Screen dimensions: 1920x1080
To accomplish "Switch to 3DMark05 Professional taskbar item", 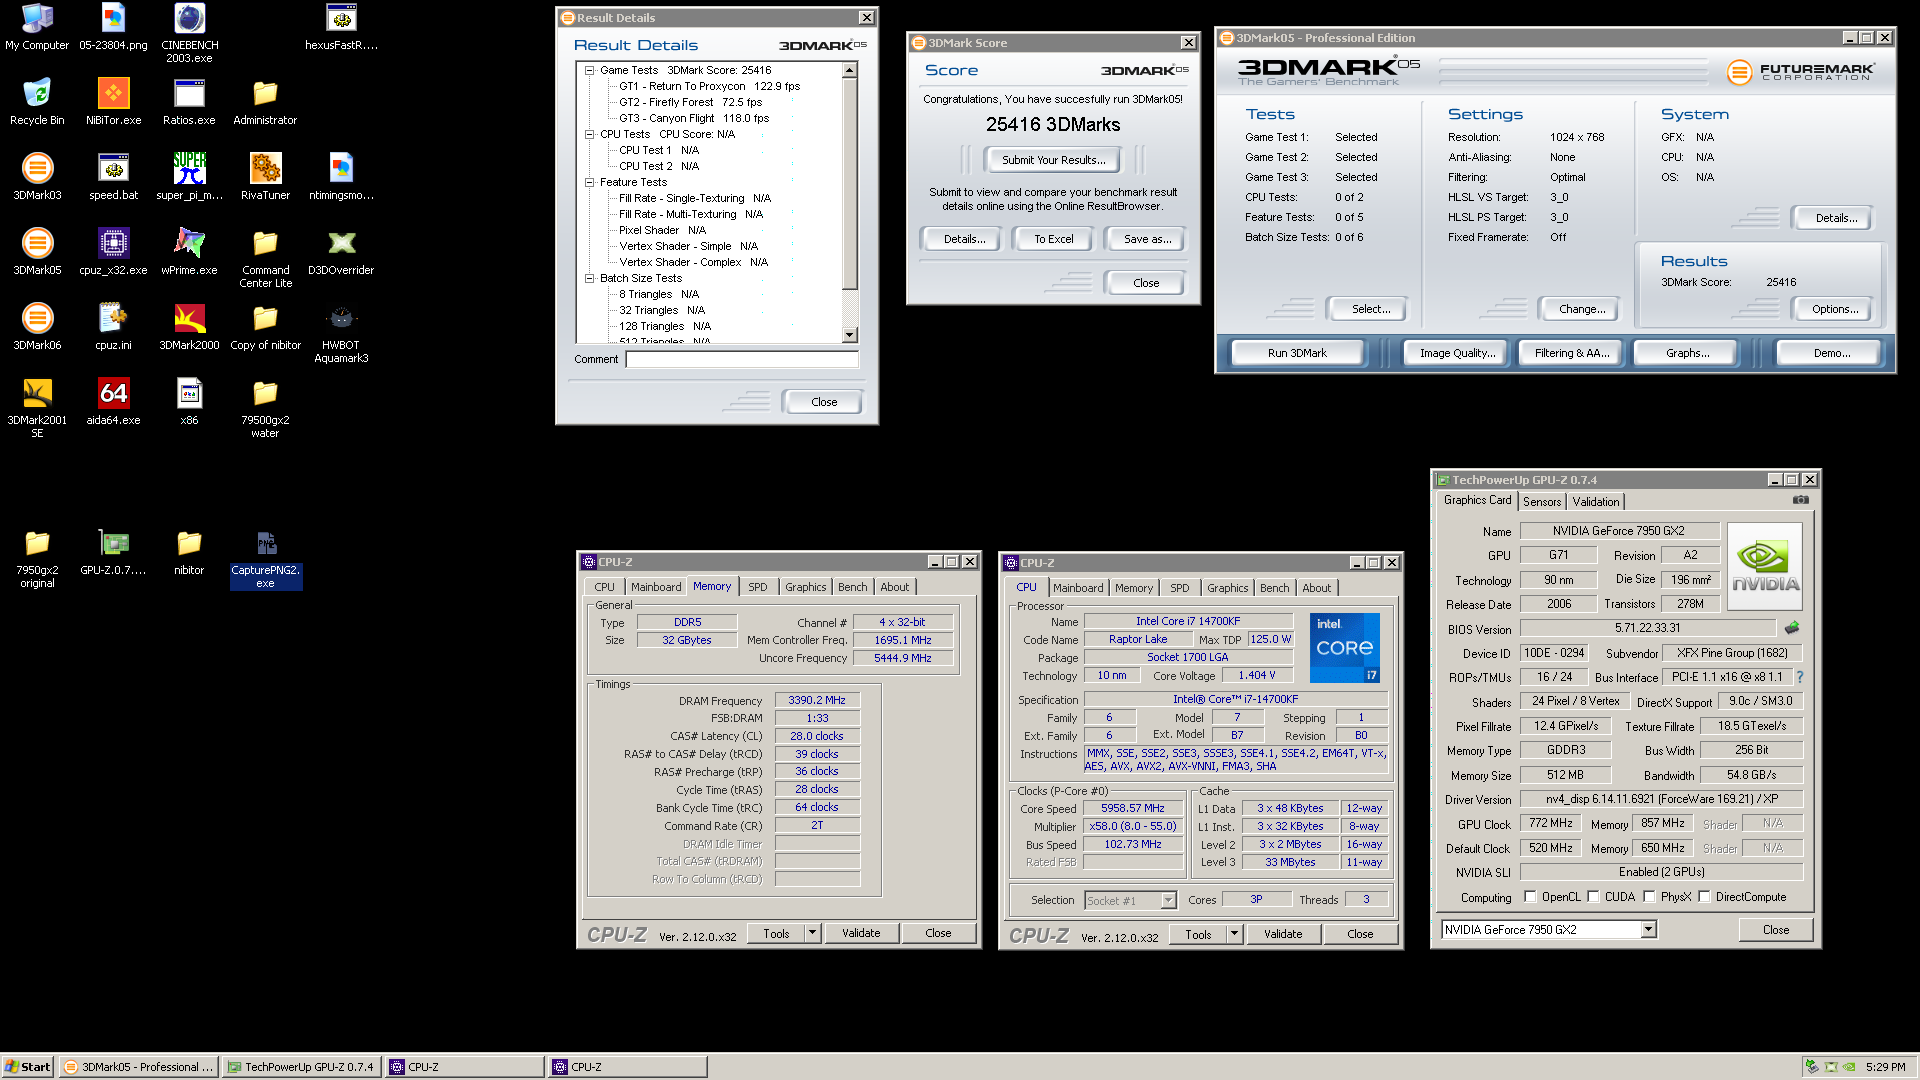I will 139,1067.
